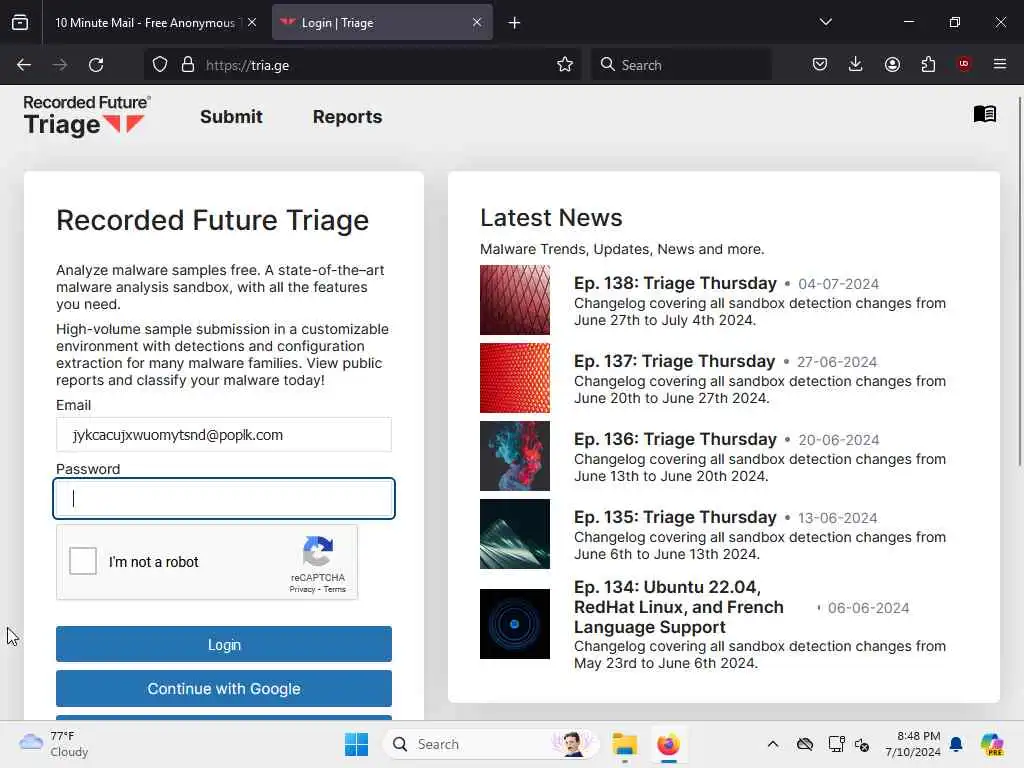Open the reCAPTCHA Privacy link
Screen dimensions: 1024x768
tap(302, 589)
